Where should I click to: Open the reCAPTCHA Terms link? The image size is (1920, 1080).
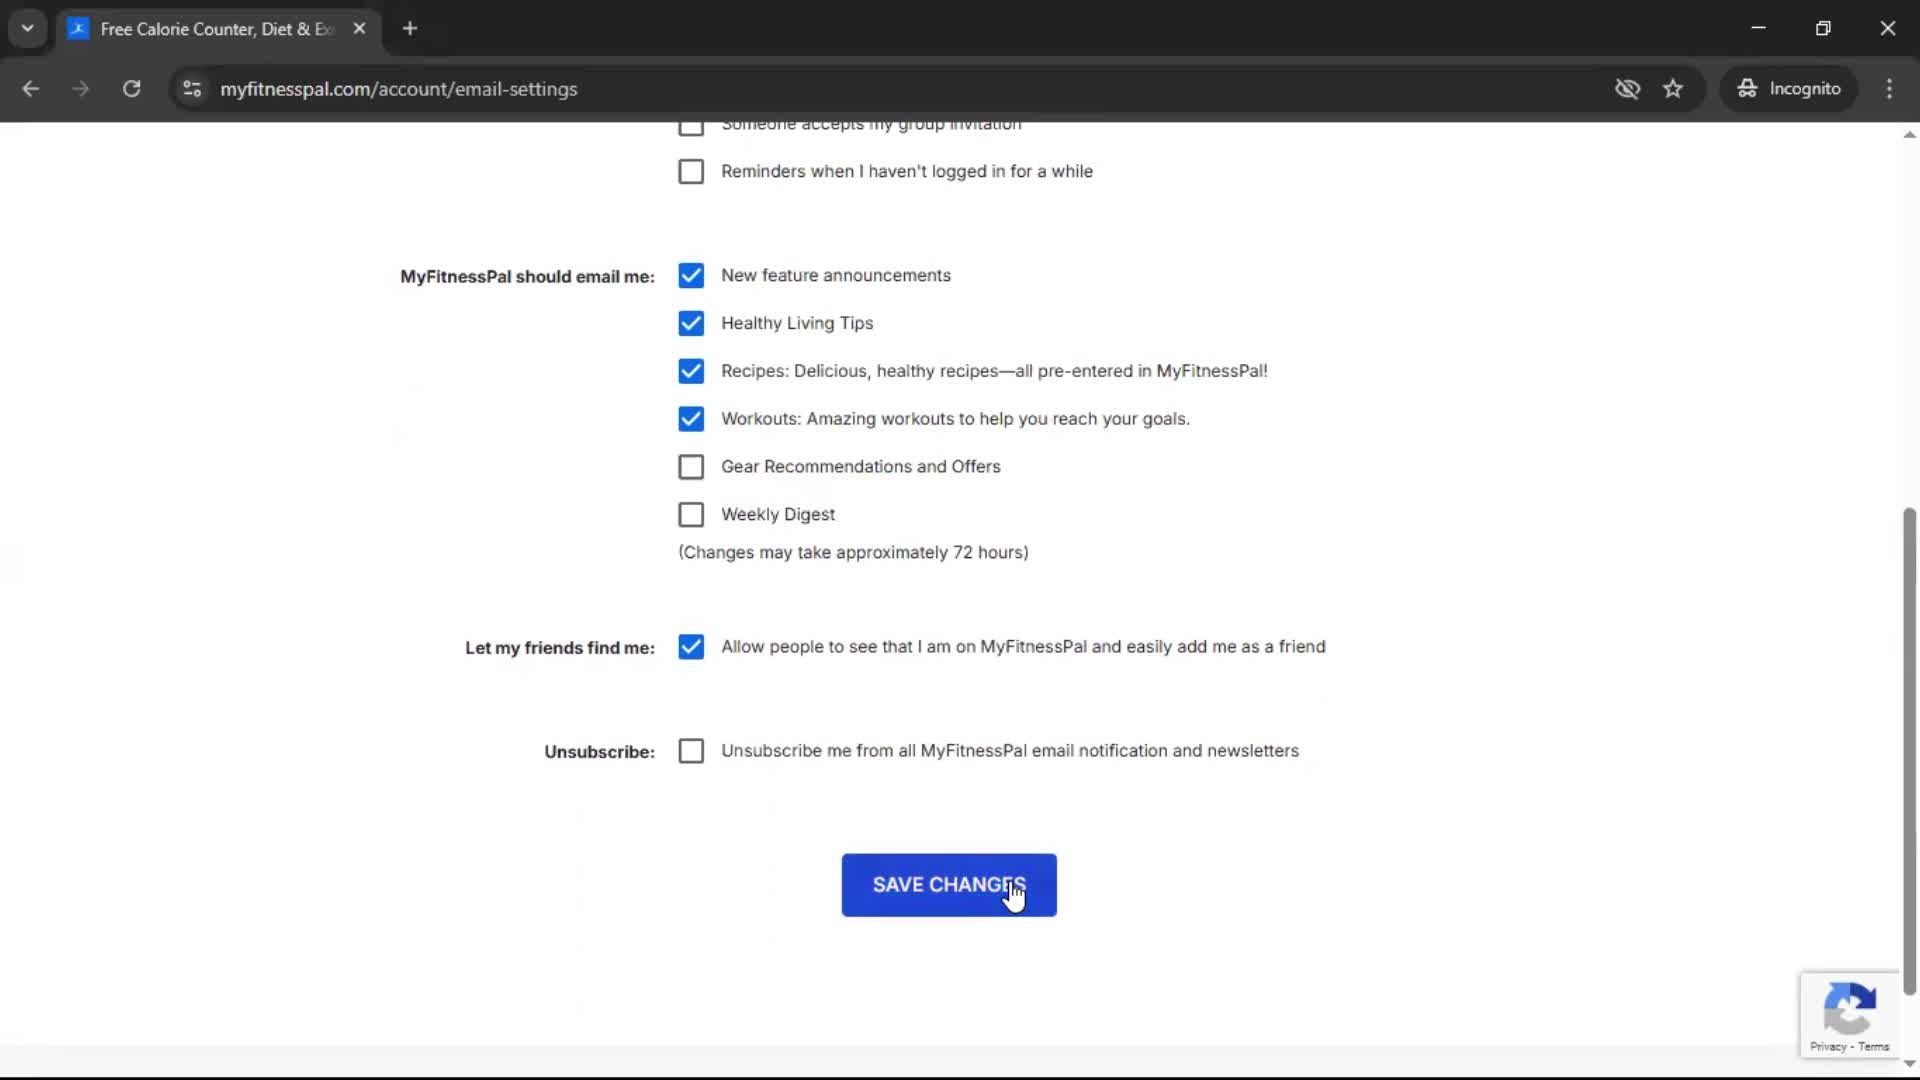coord(1874,1047)
